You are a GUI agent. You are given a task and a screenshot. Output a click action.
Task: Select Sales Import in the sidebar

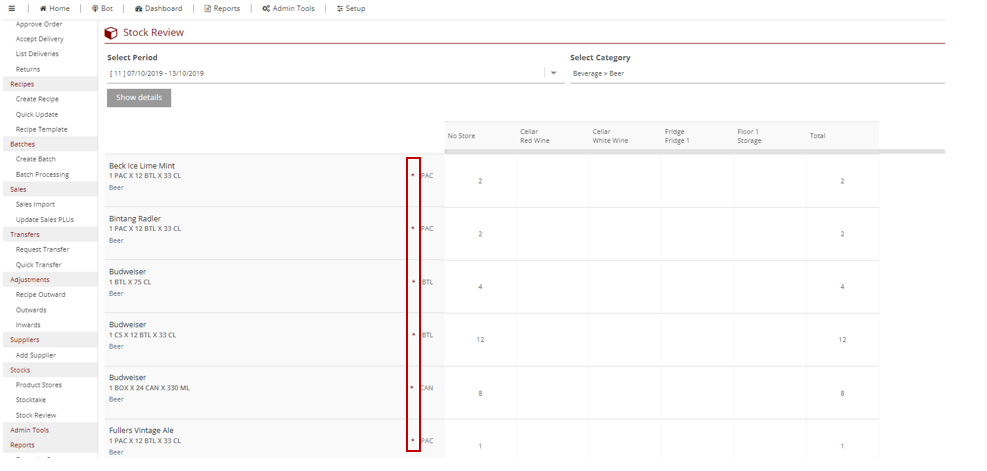click(x=35, y=204)
